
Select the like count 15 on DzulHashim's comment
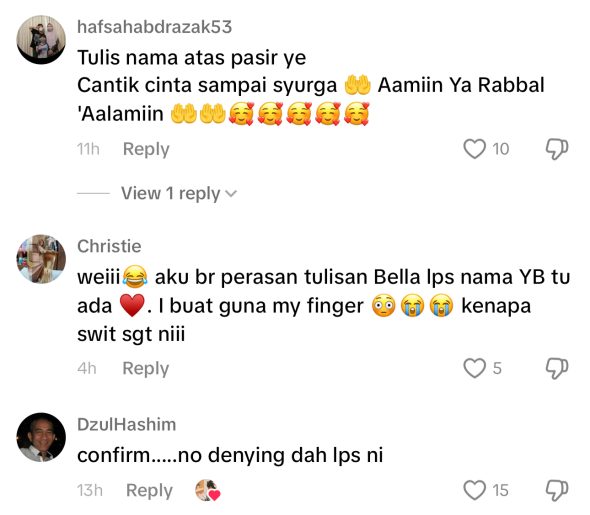click(x=500, y=491)
